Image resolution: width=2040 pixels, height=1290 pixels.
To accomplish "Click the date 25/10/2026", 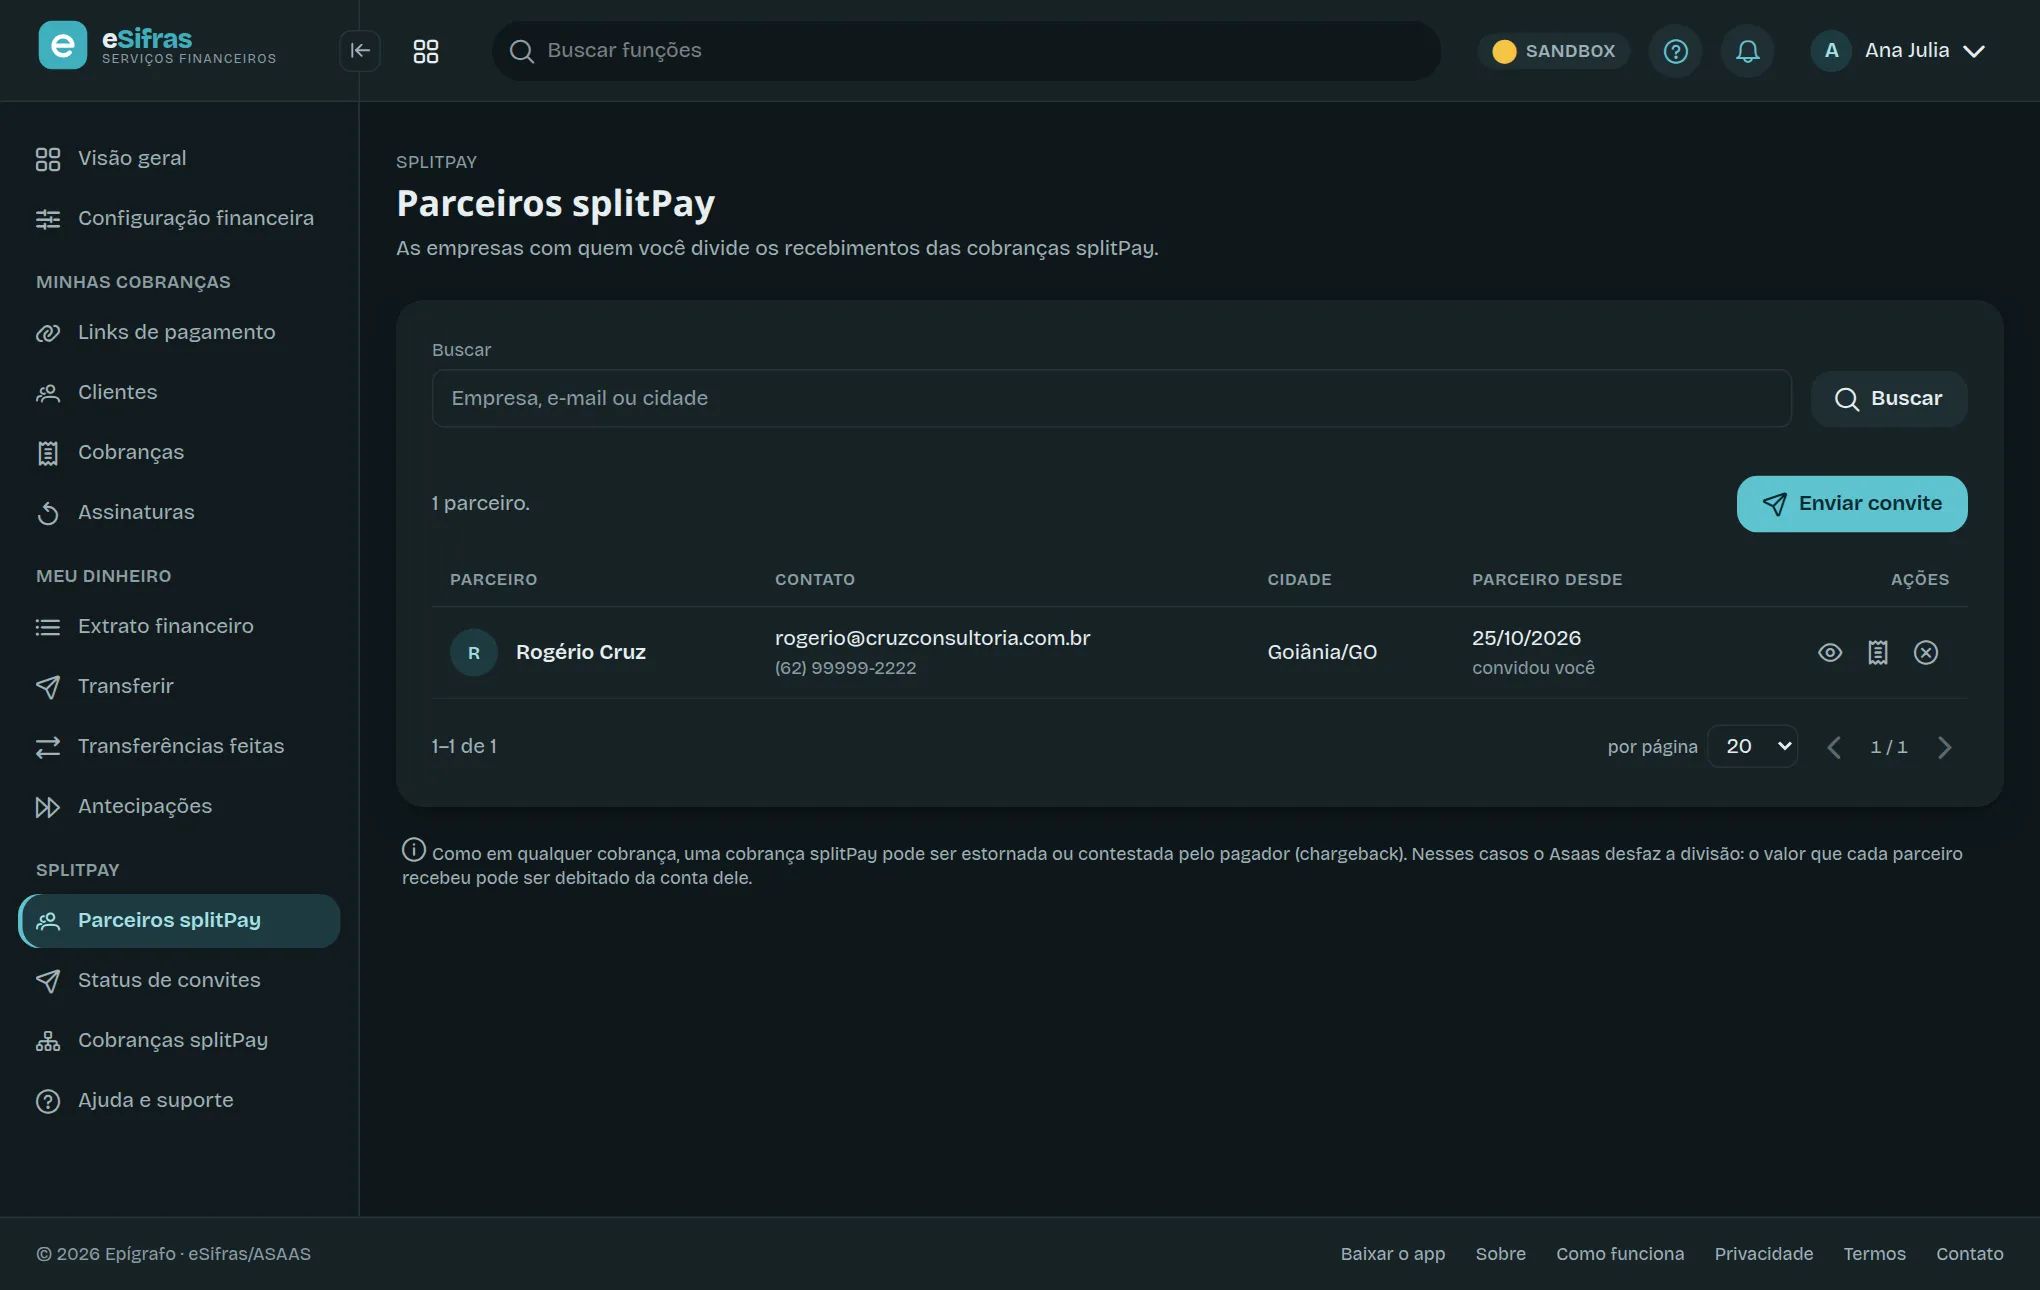I will (x=1526, y=638).
